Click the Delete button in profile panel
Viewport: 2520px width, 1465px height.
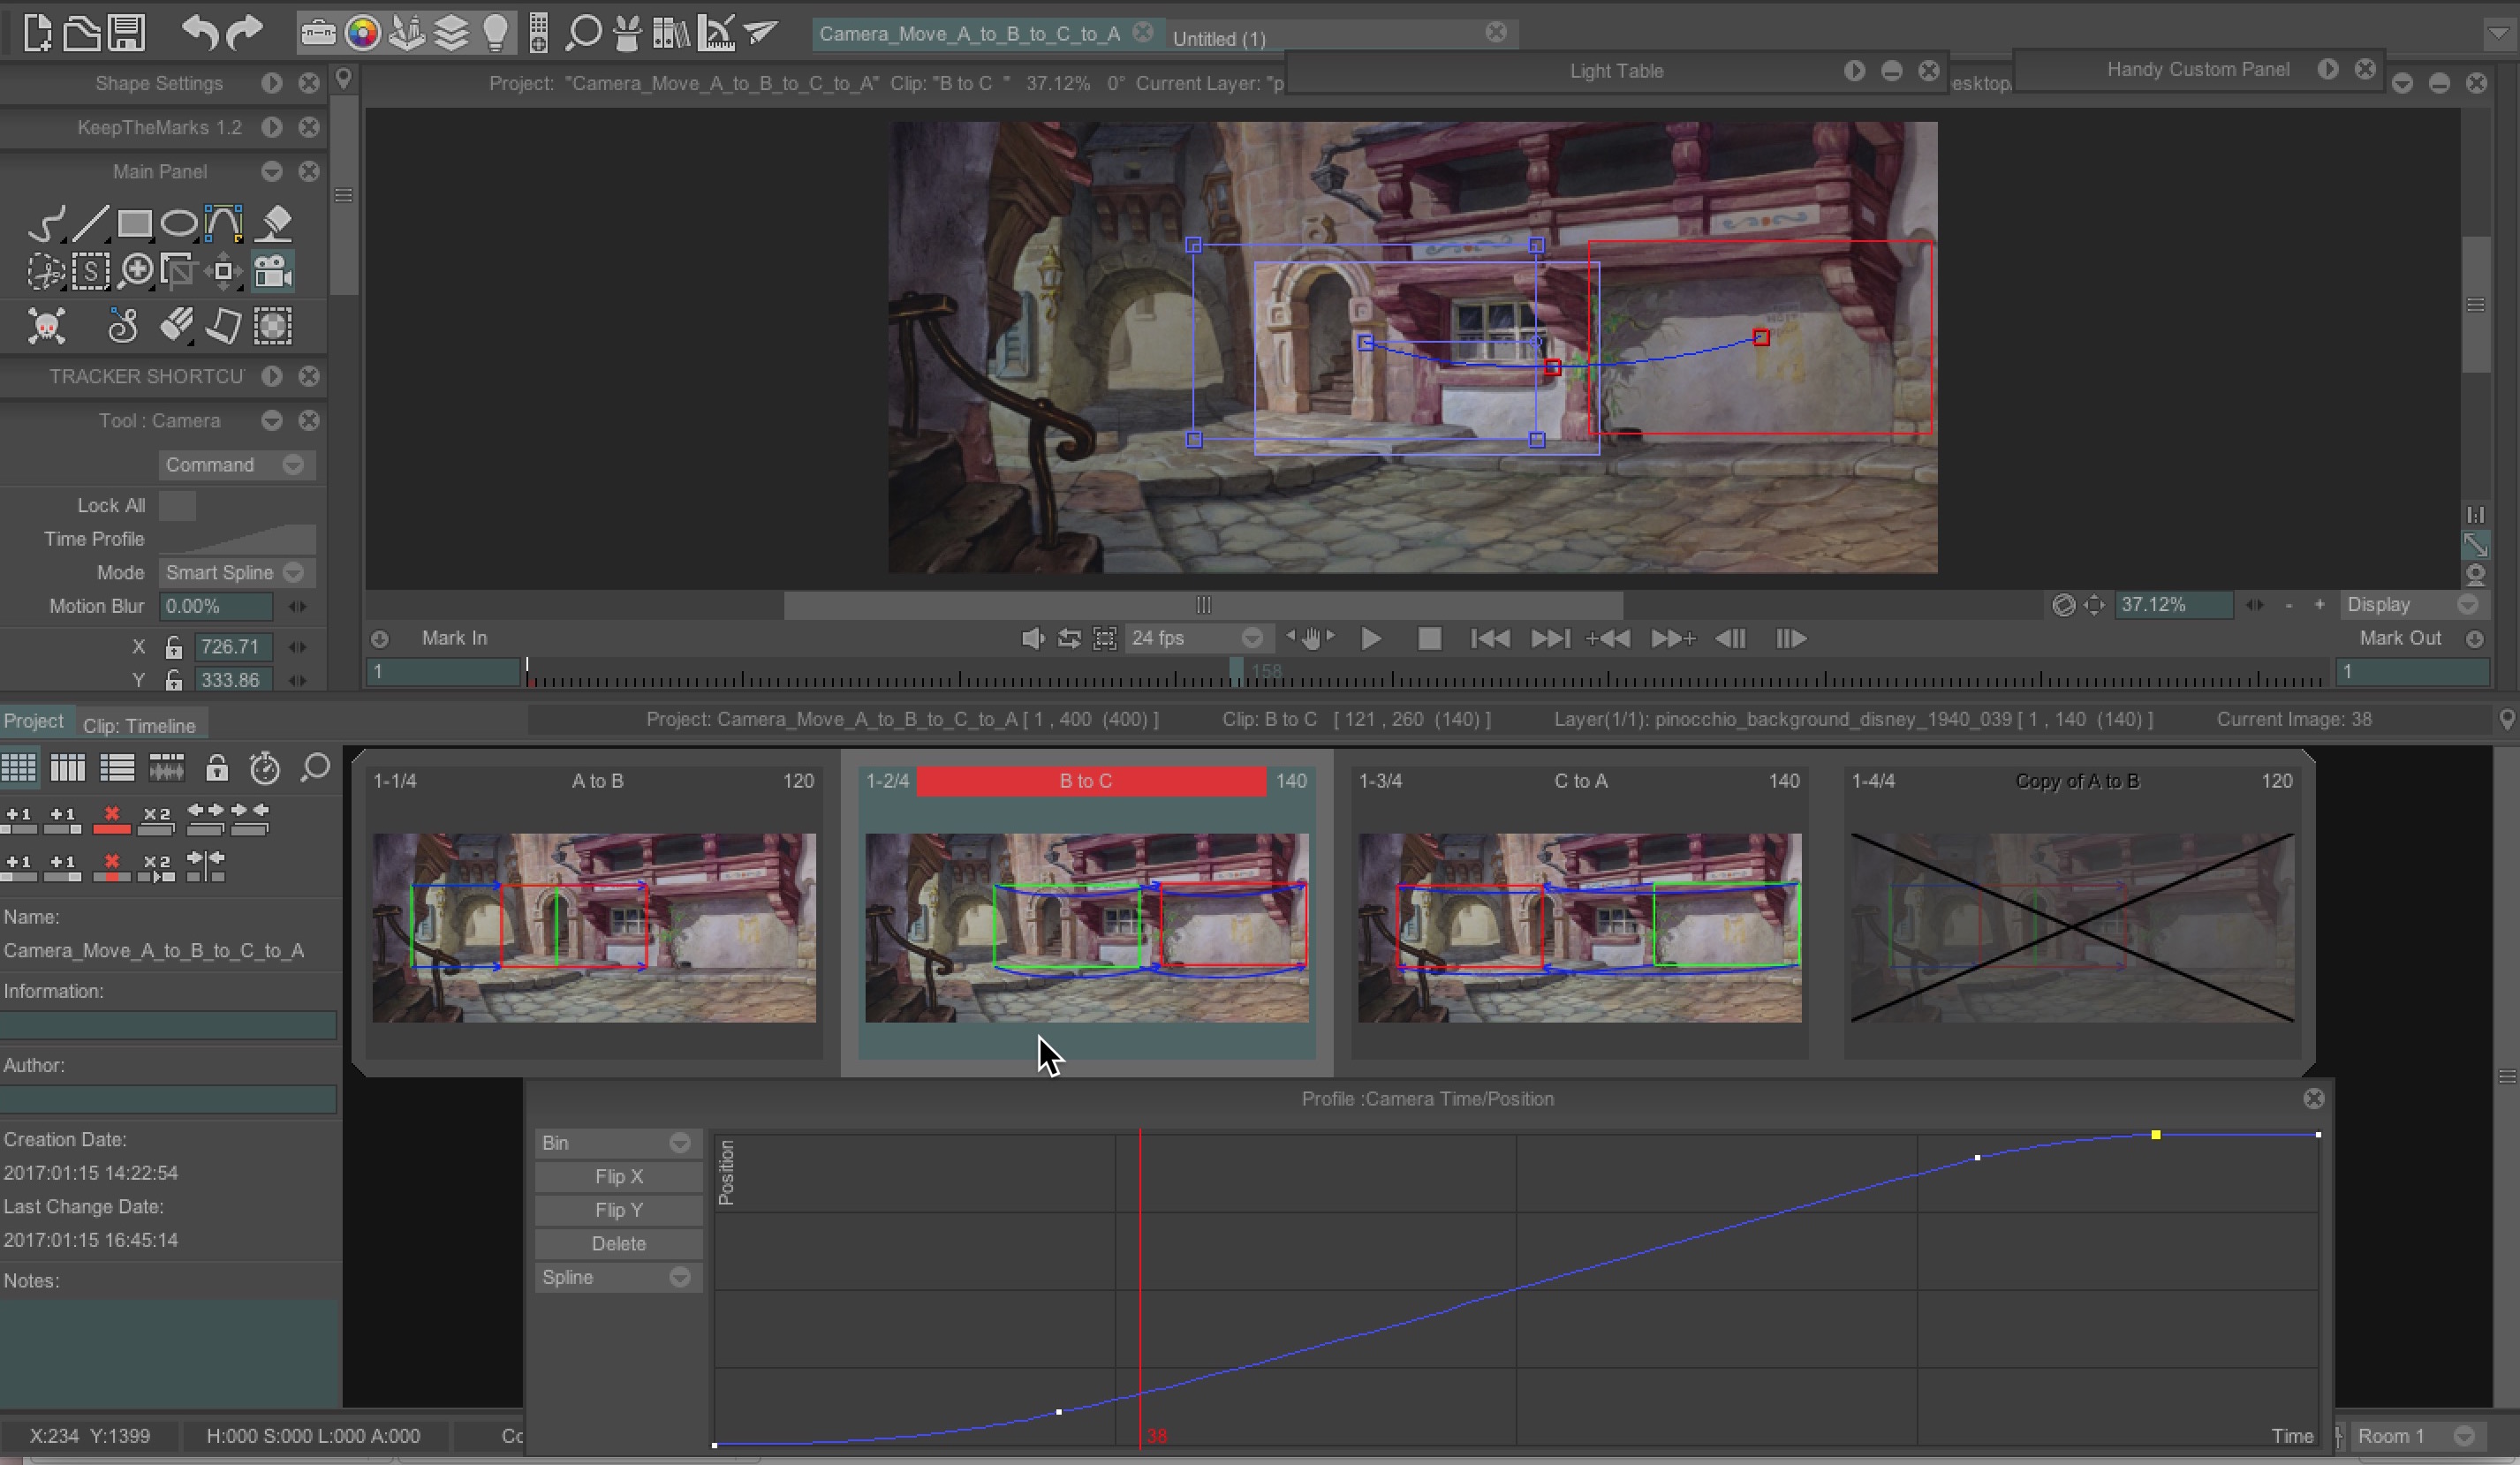[618, 1244]
